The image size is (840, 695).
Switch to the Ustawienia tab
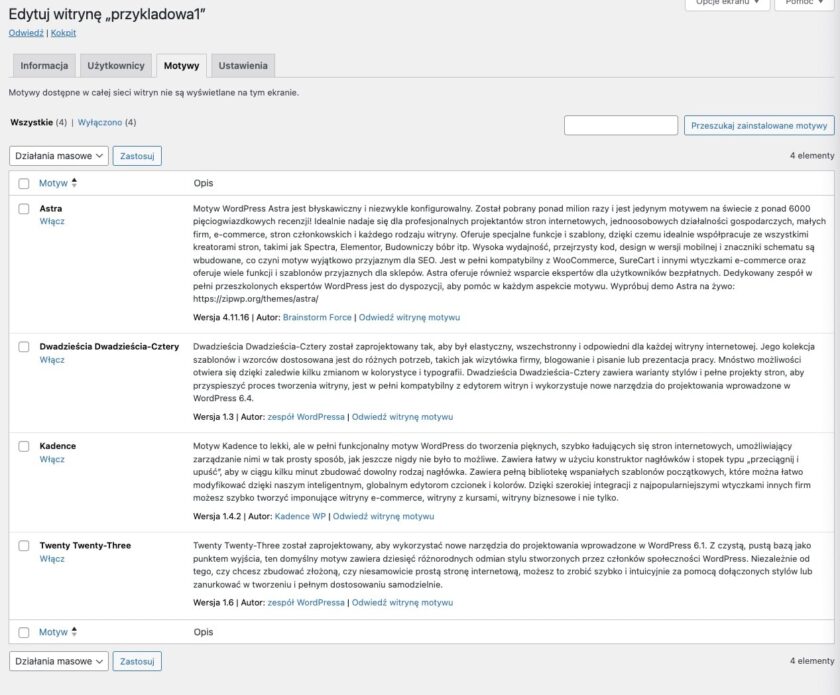(x=241, y=65)
